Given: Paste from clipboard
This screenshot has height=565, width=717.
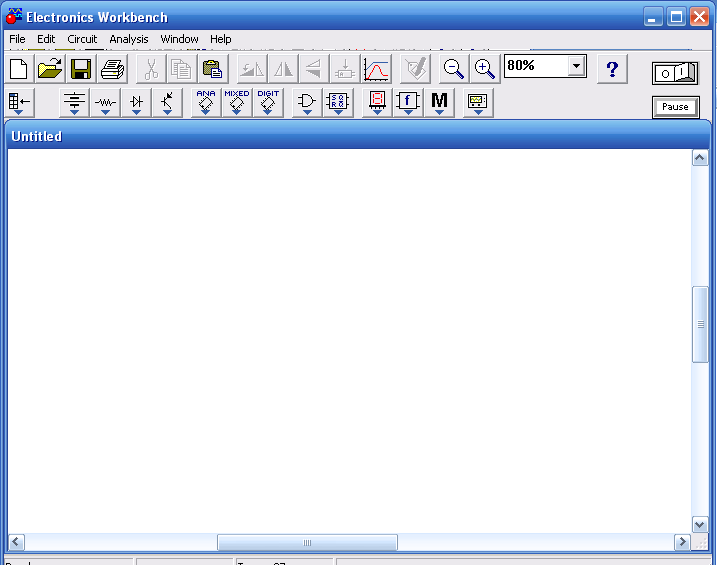Looking at the screenshot, I should point(213,69).
